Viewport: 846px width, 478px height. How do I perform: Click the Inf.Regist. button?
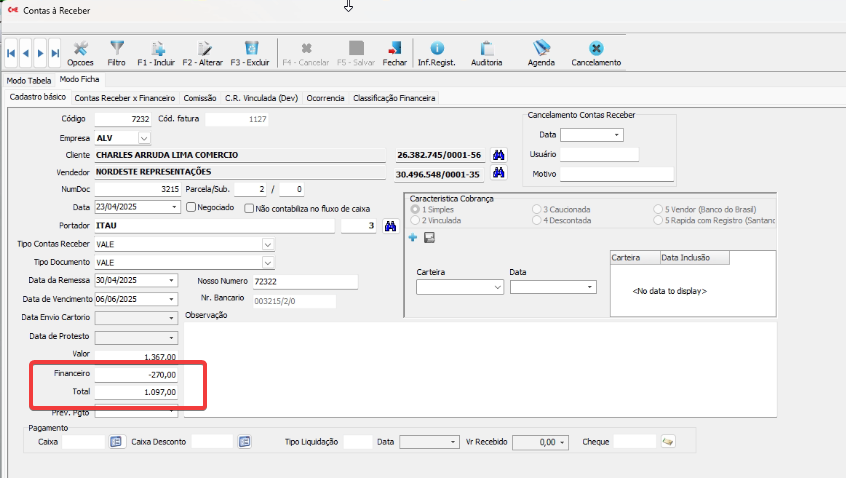point(437,52)
